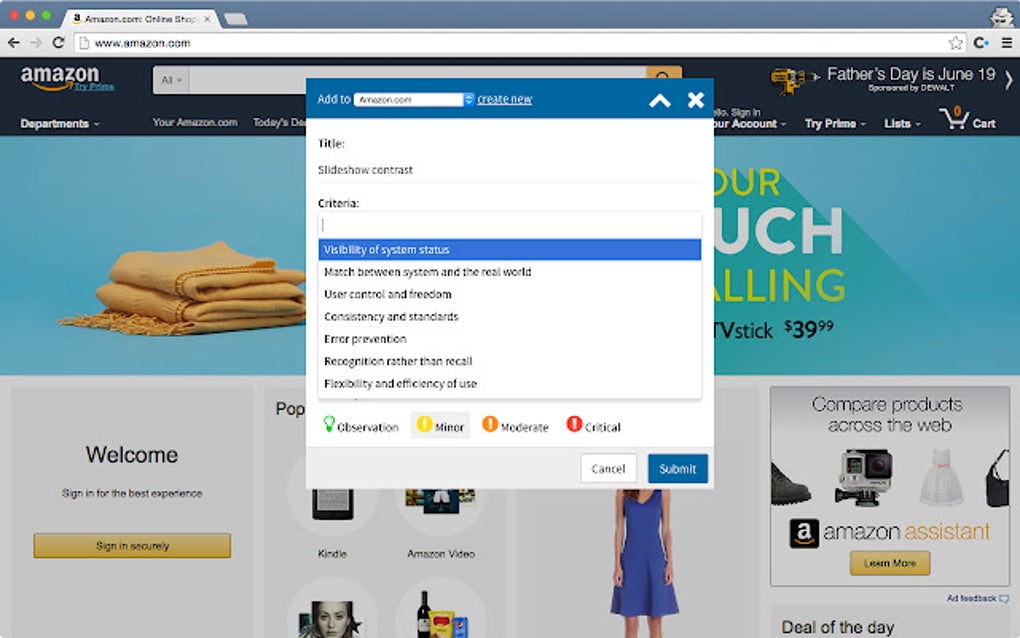Close the add issue dialog
Viewport: 1020px width, 638px height.
[x=695, y=100]
